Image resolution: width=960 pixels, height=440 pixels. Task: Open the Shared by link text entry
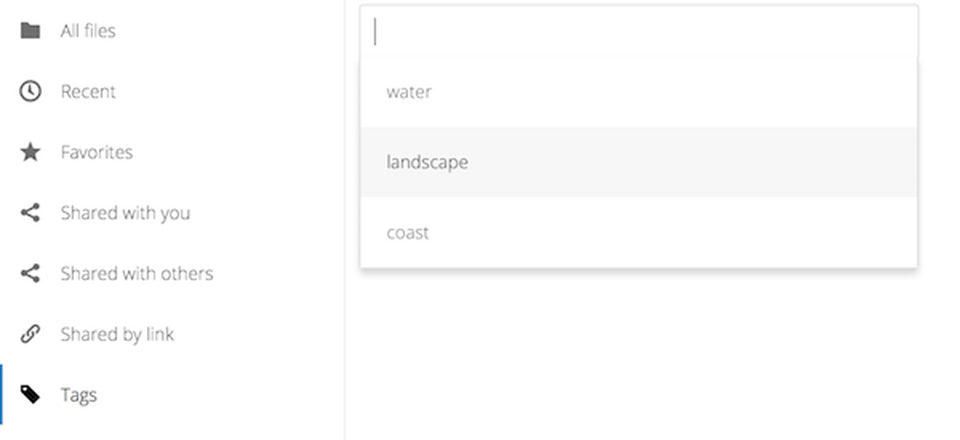tap(118, 334)
